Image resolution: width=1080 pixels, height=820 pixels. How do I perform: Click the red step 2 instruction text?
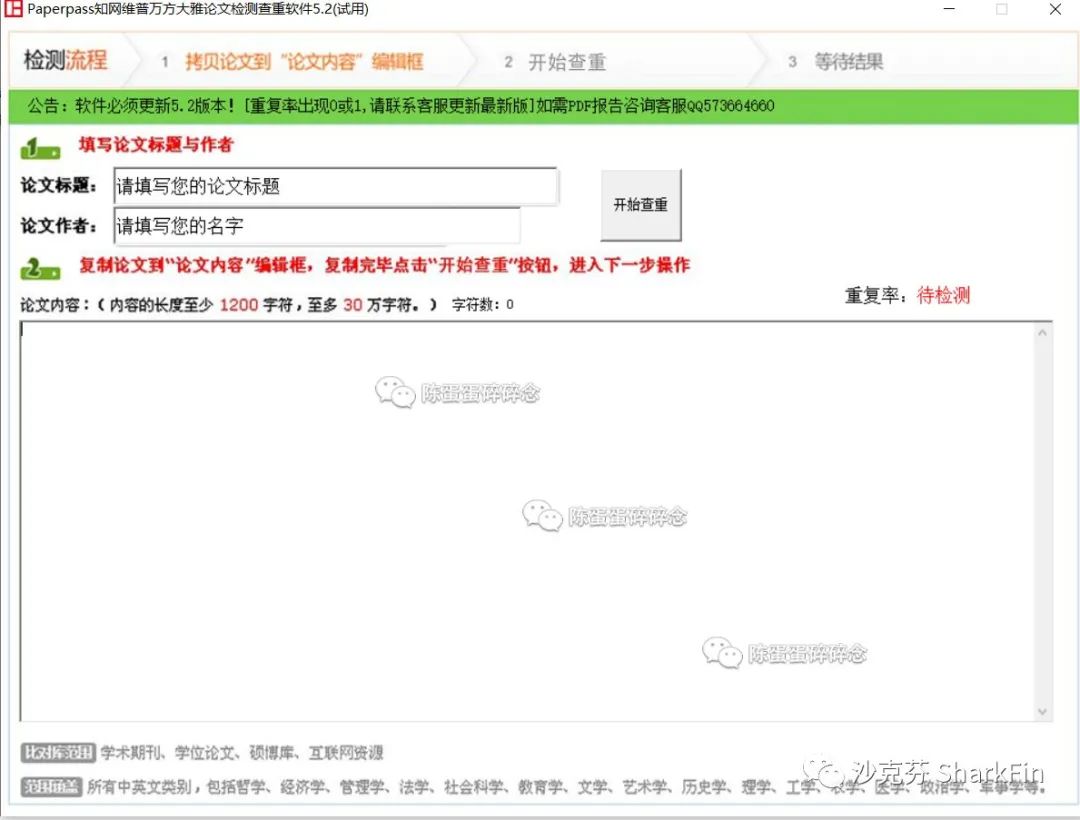pyautogui.click(x=384, y=265)
